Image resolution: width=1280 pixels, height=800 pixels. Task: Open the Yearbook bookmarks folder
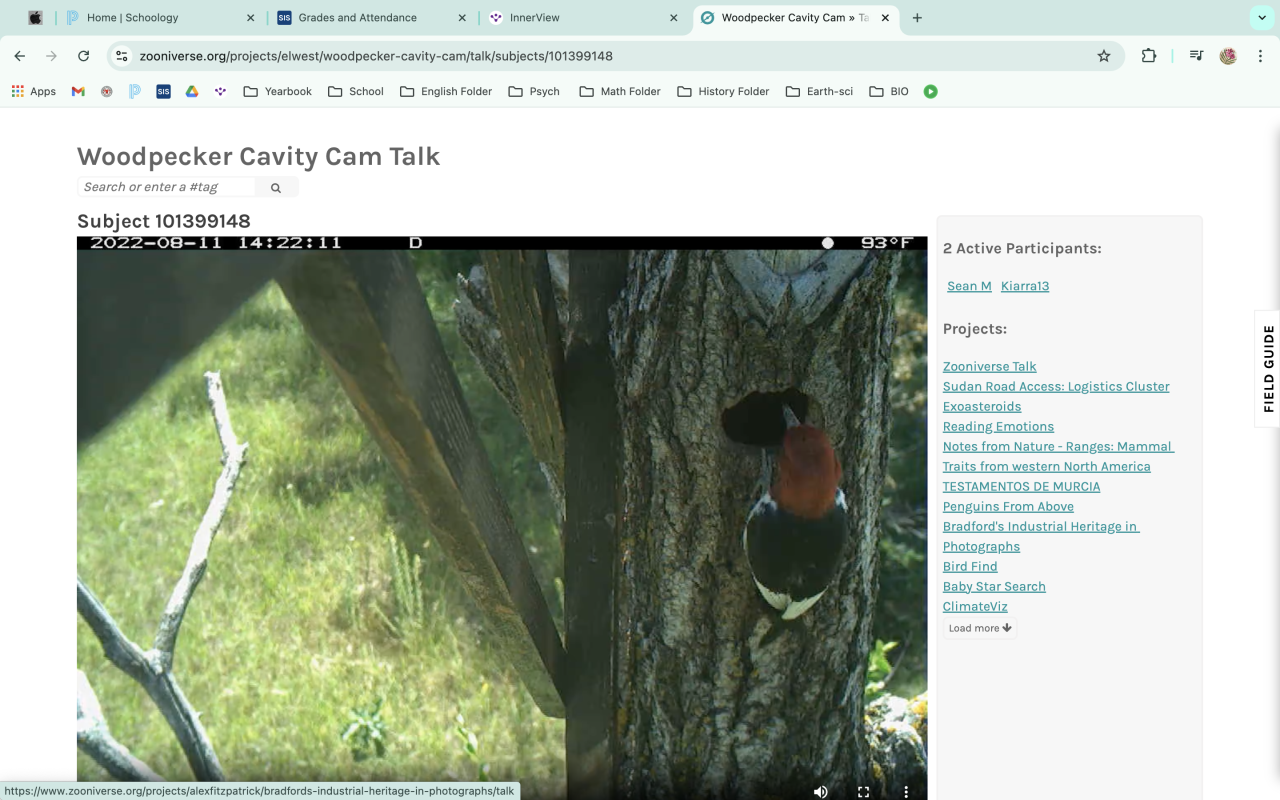pyautogui.click(x=277, y=91)
